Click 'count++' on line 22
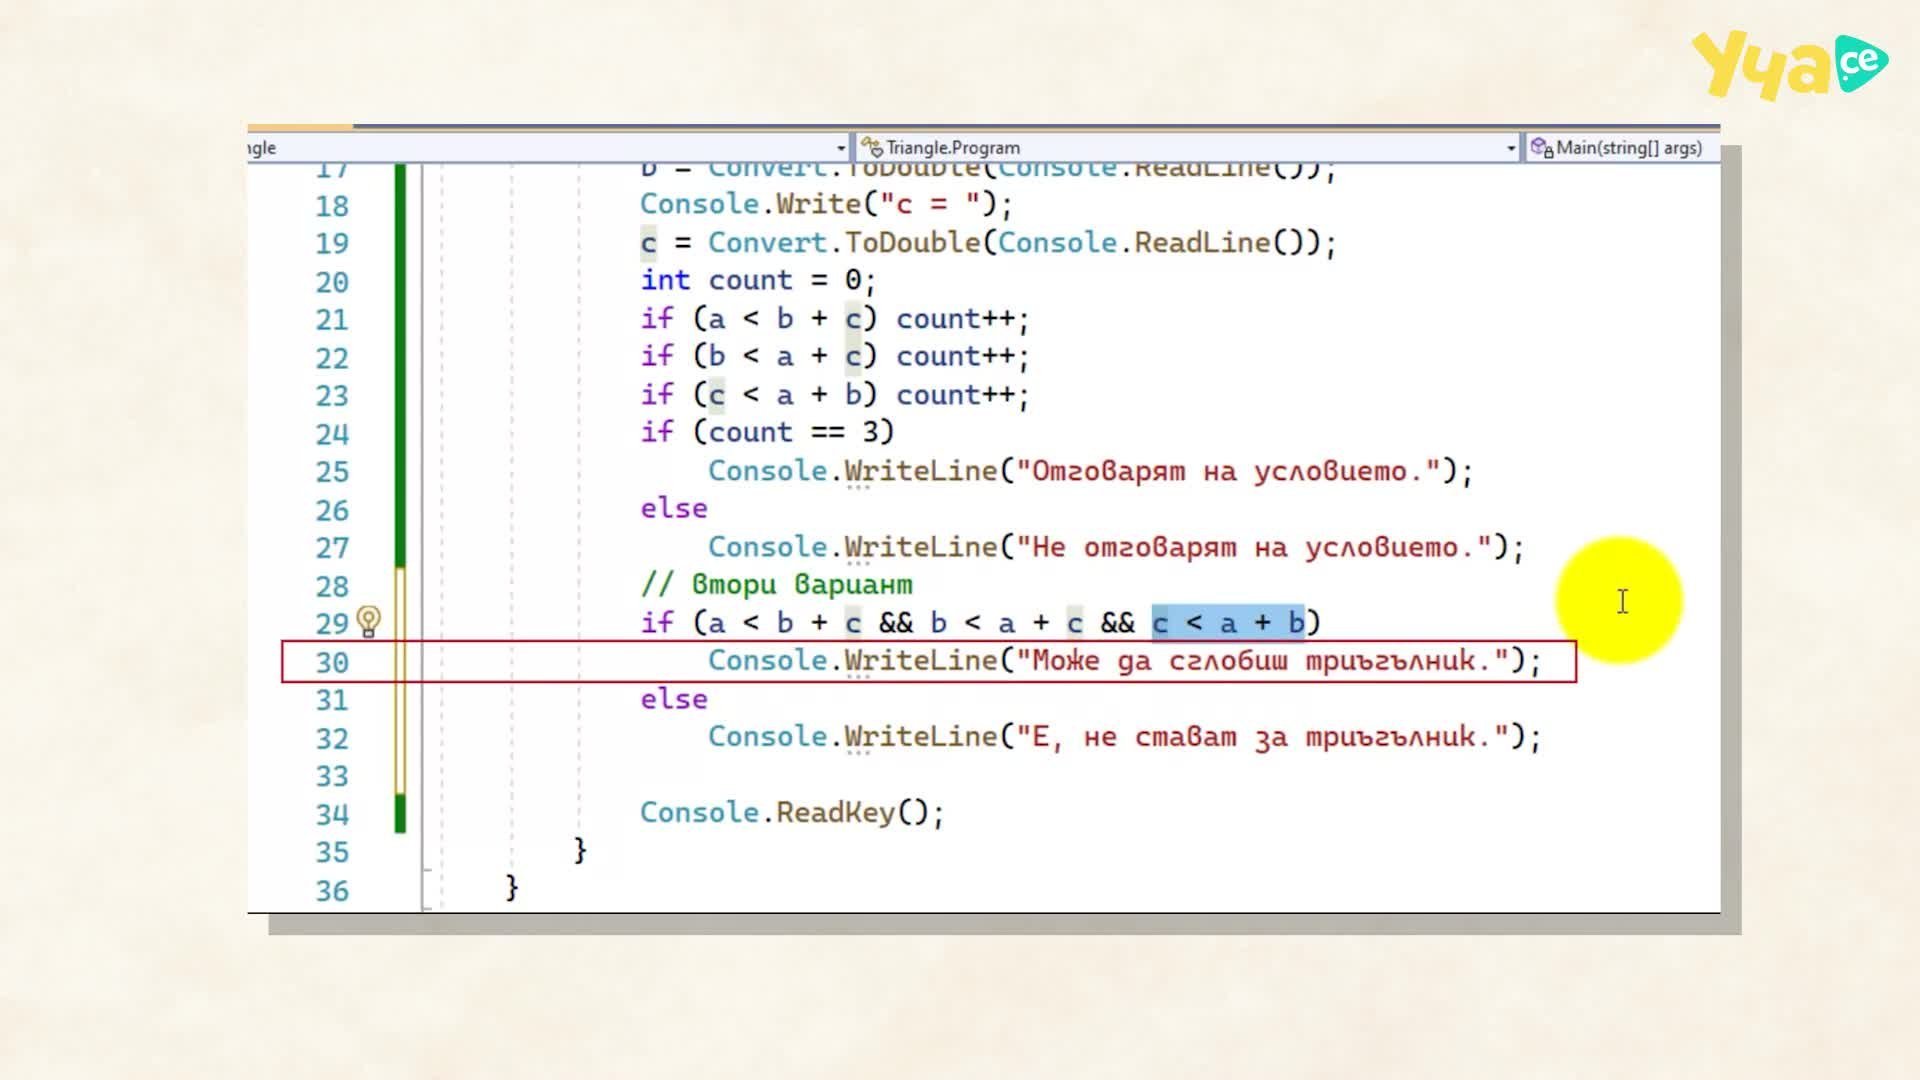The height and width of the screenshot is (1080, 1920). (x=955, y=356)
